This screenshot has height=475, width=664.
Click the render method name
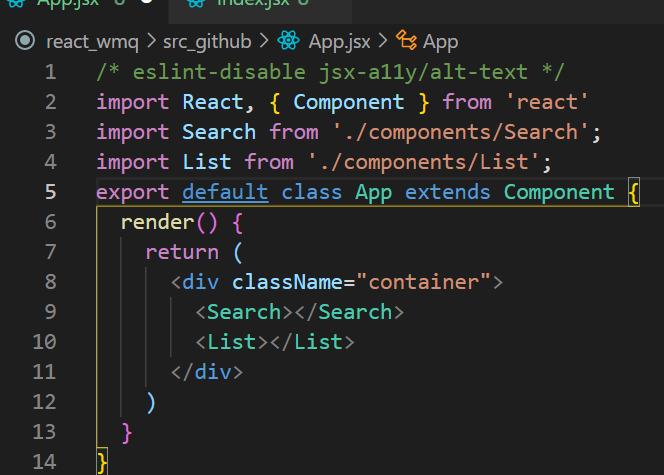151,222
